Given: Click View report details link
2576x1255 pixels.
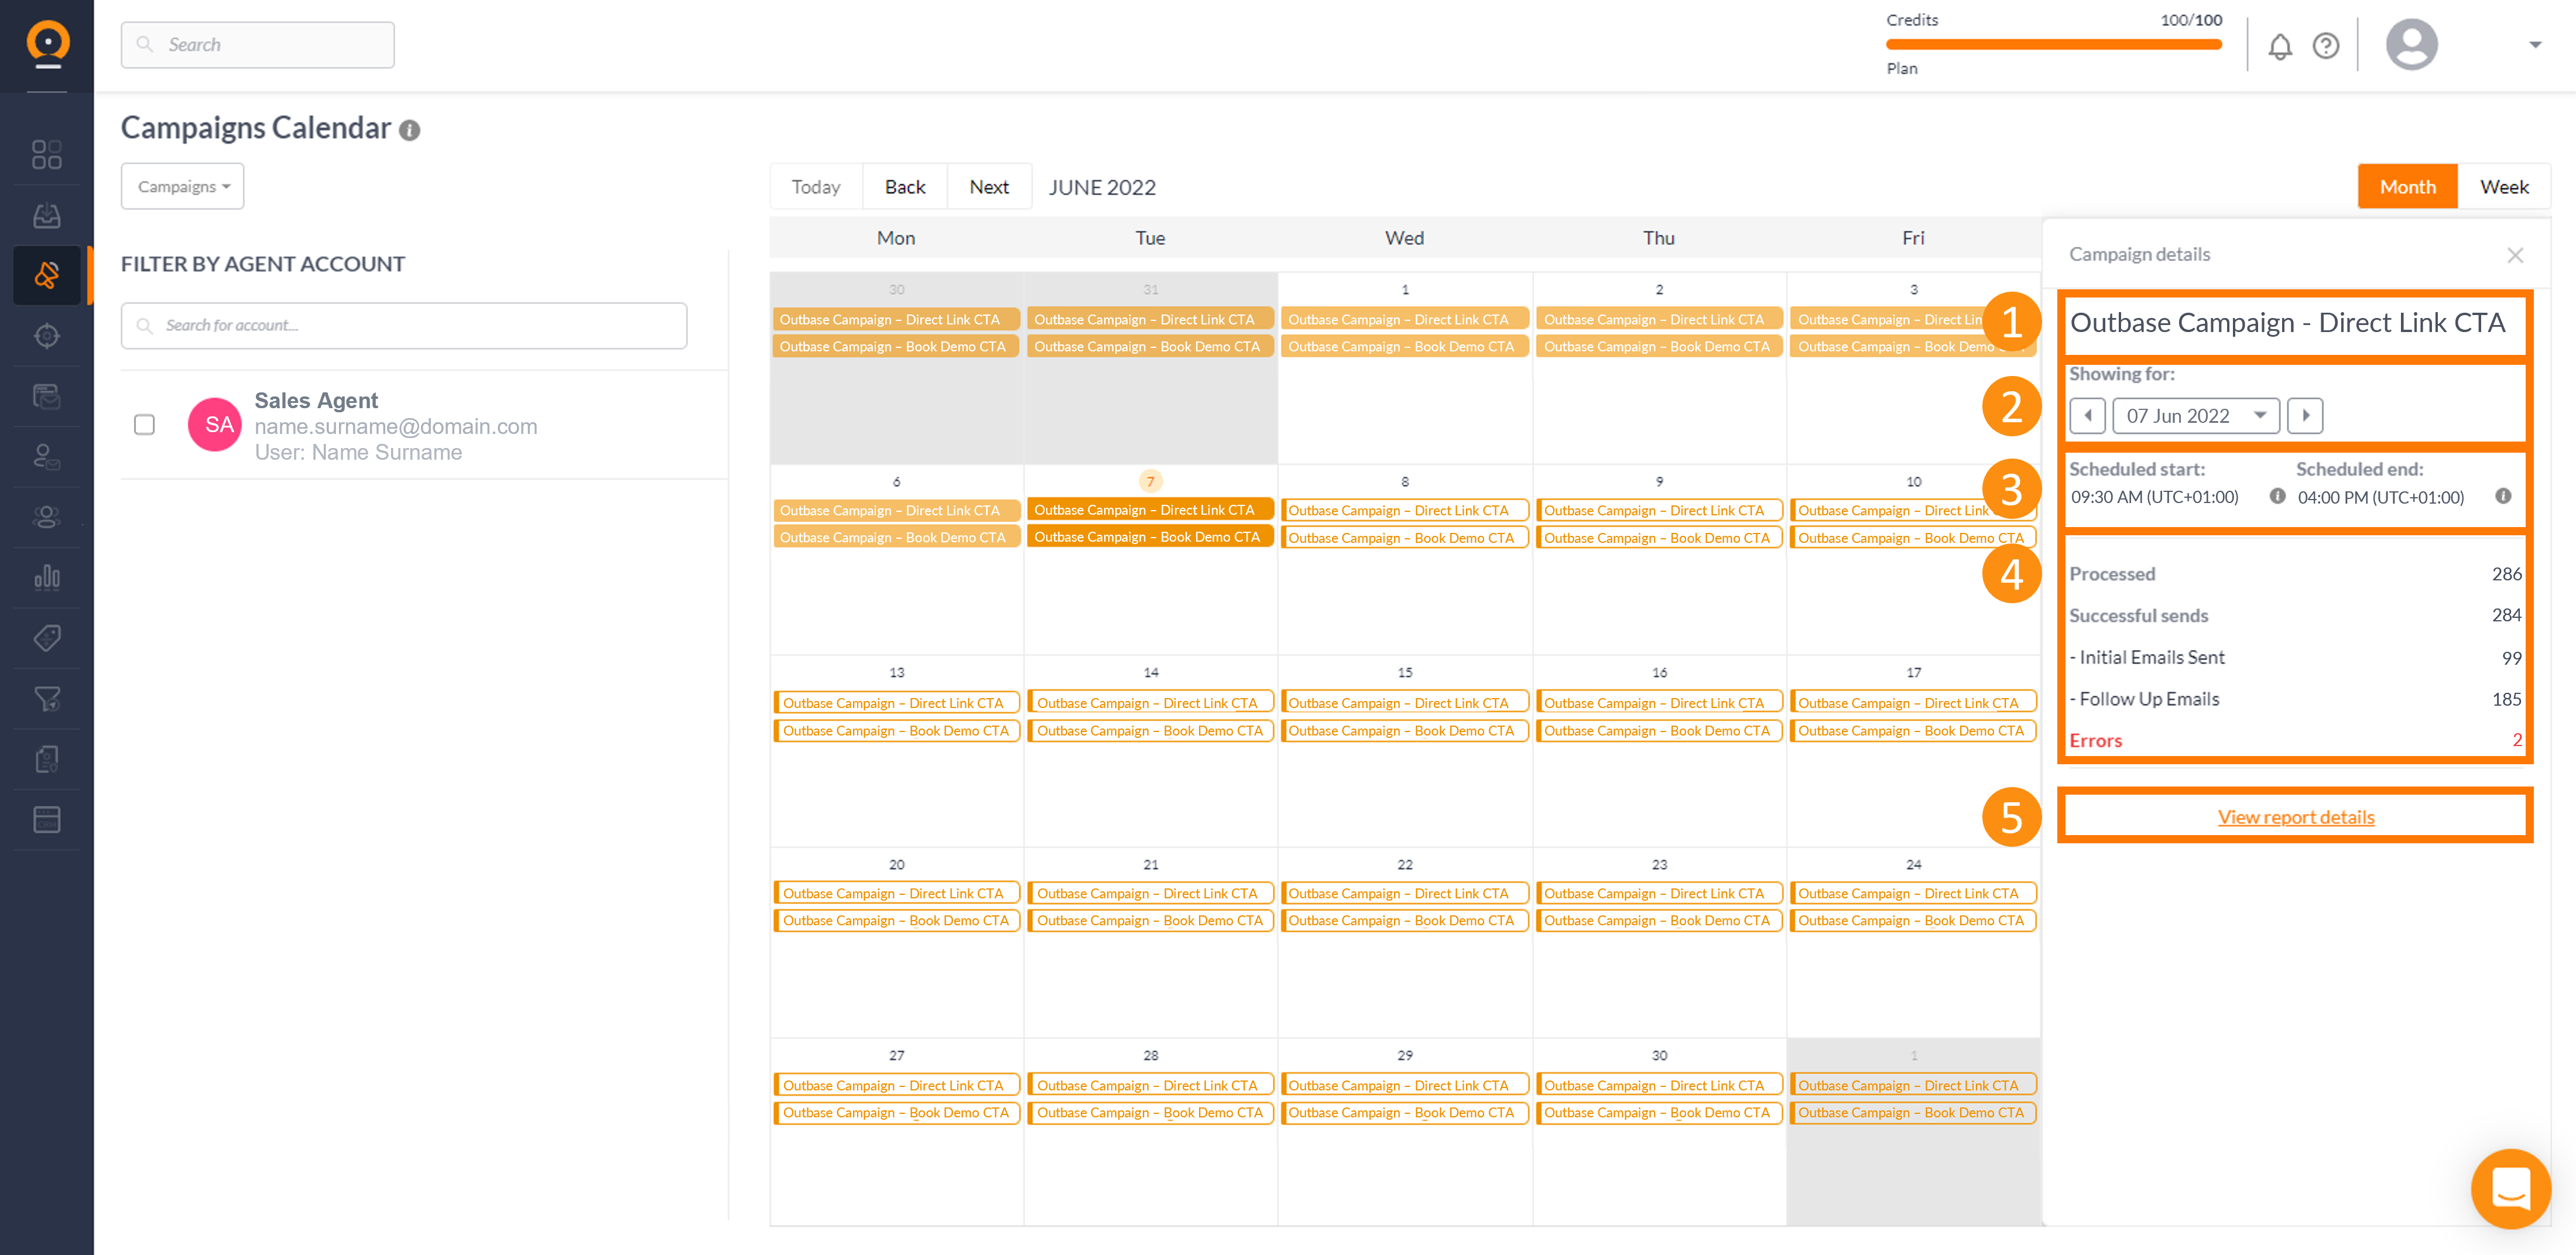Looking at the screenshot, I should point(2295,817).
